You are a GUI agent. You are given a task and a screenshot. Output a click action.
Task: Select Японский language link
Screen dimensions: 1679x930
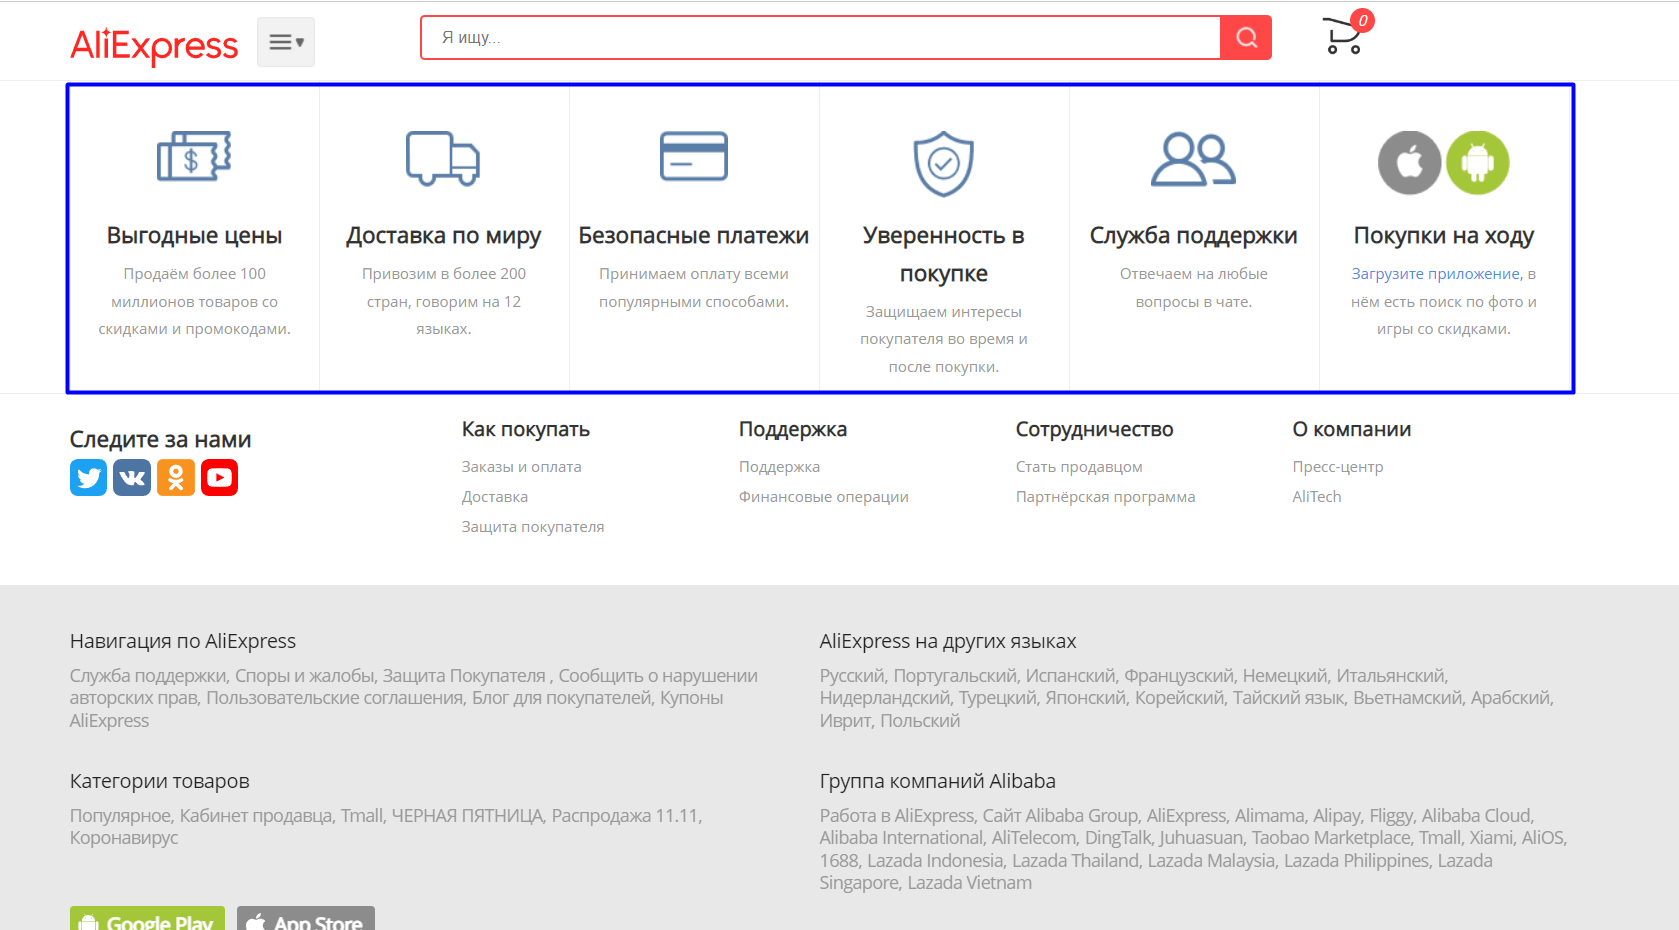pyautogui.click(x=1085, y=698)
